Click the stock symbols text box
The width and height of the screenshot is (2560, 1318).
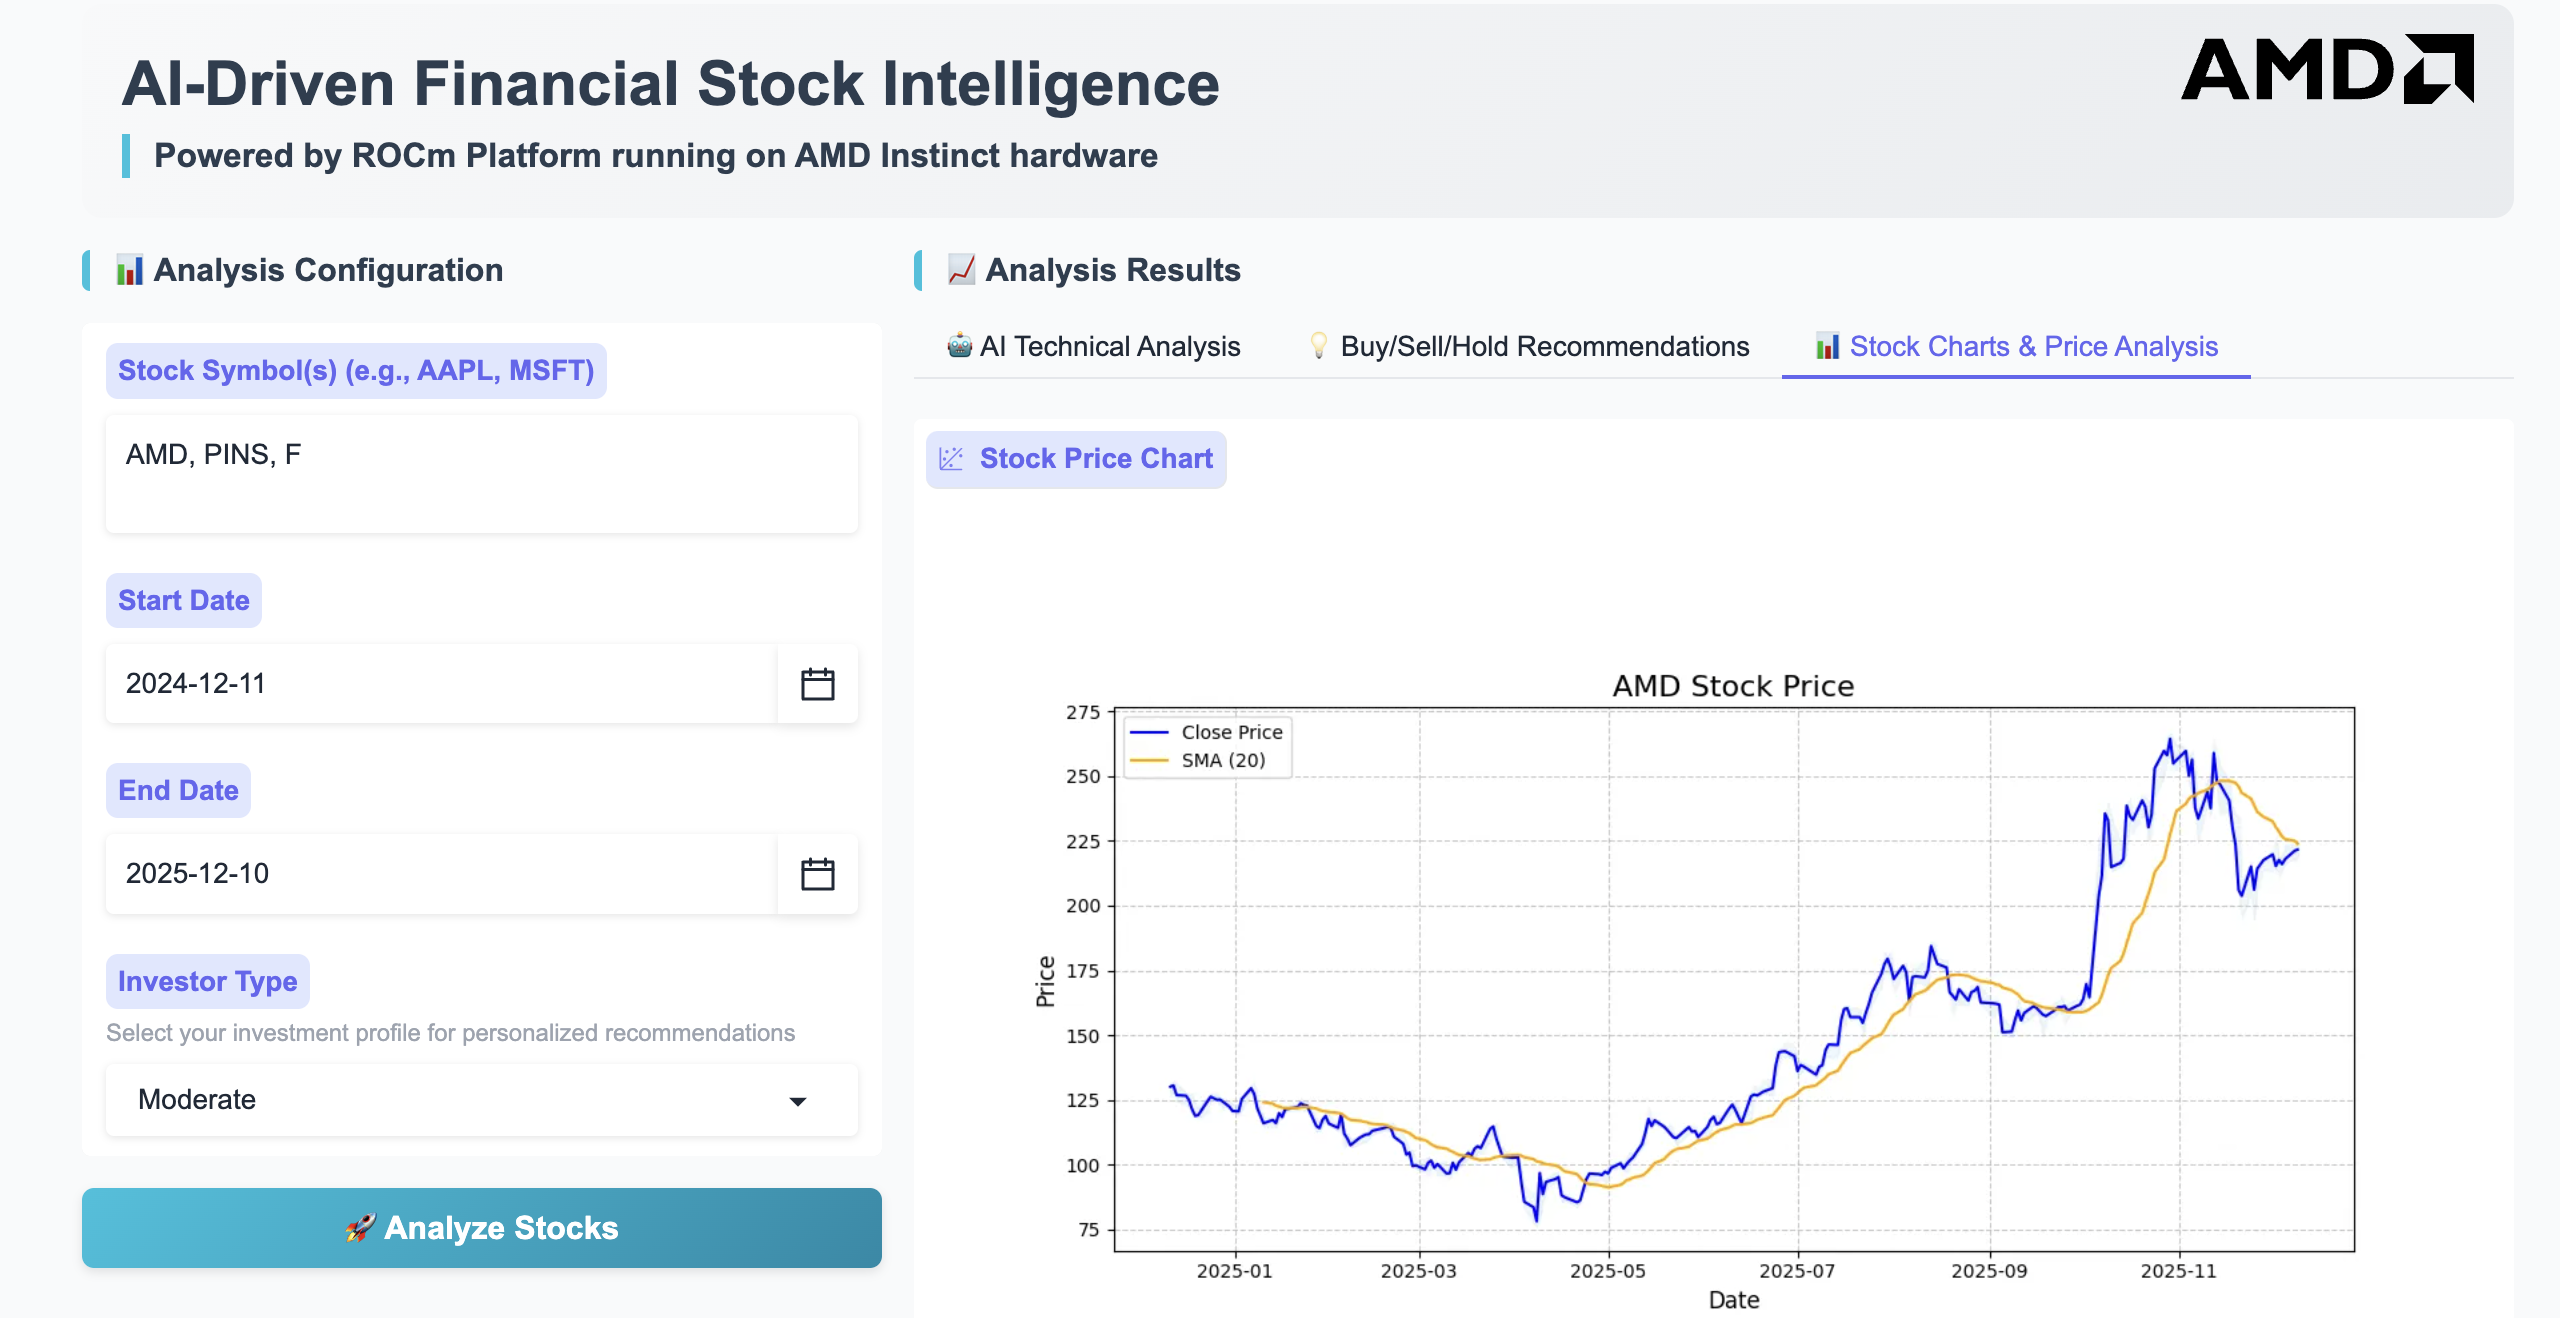point(481,474)
